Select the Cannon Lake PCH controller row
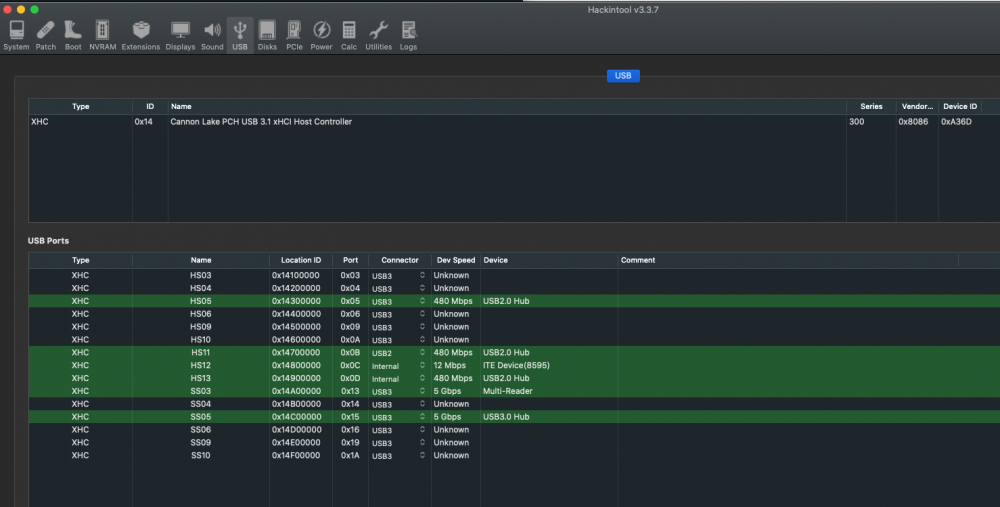Screen dimensions: 1000x507 (514, 122)
